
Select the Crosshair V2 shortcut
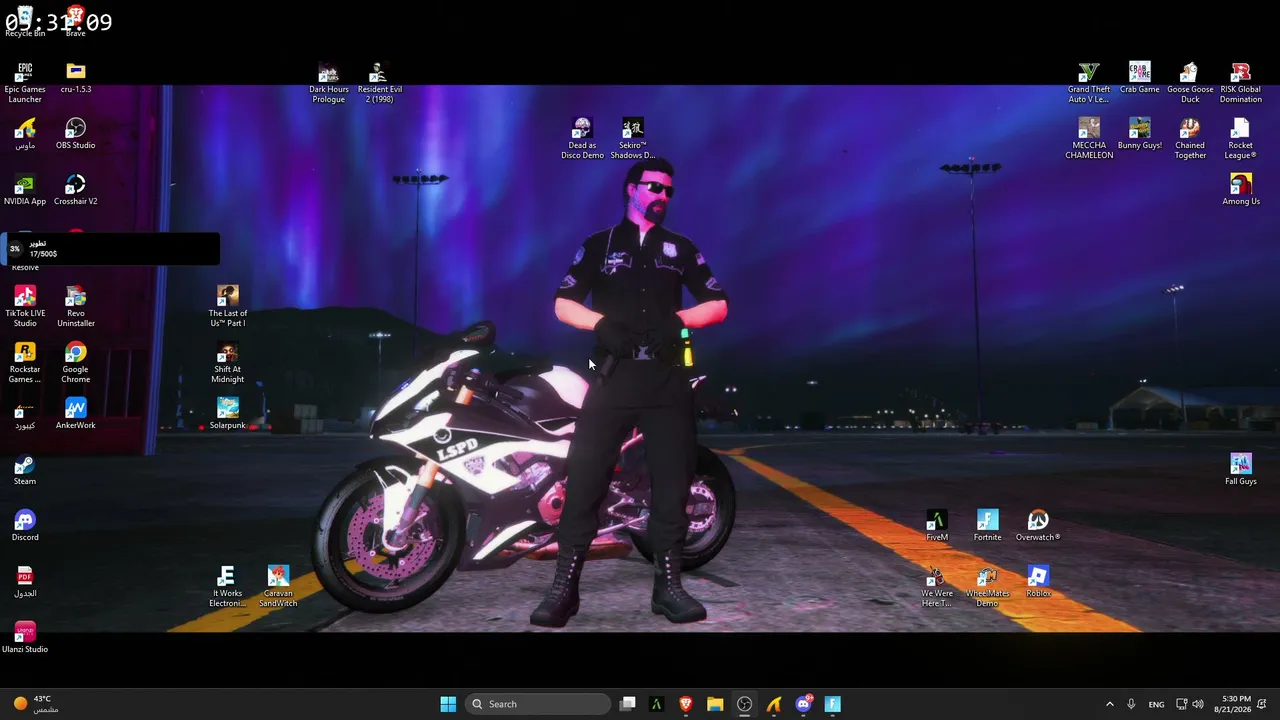pos(76,189)
